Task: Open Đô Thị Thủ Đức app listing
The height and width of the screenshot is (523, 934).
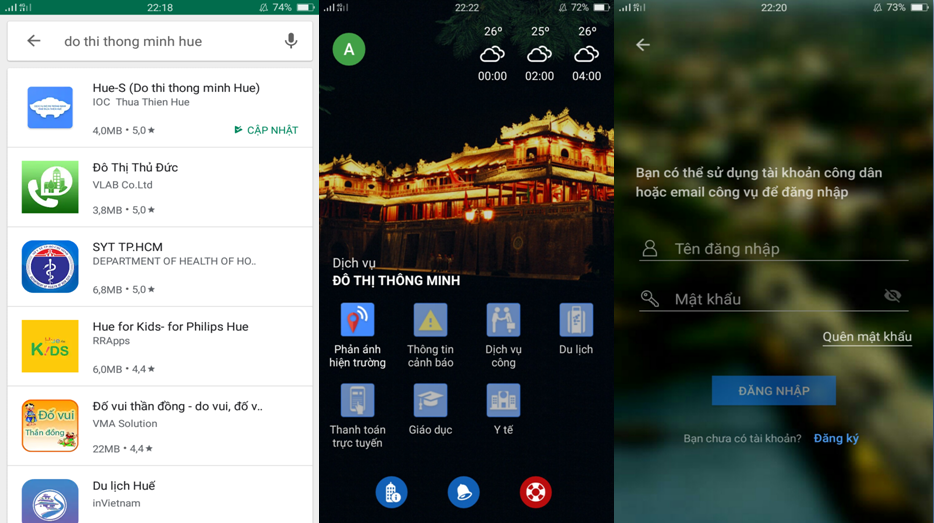Action: [160, 187]
